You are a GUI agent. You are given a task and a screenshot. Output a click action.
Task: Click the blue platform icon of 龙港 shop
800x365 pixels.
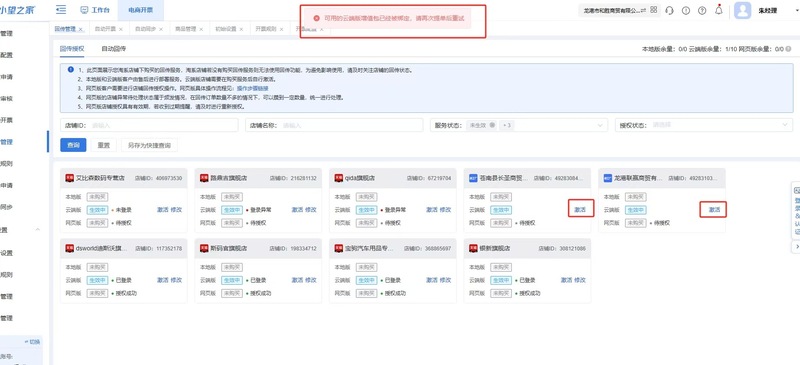[x=608, y=178]
